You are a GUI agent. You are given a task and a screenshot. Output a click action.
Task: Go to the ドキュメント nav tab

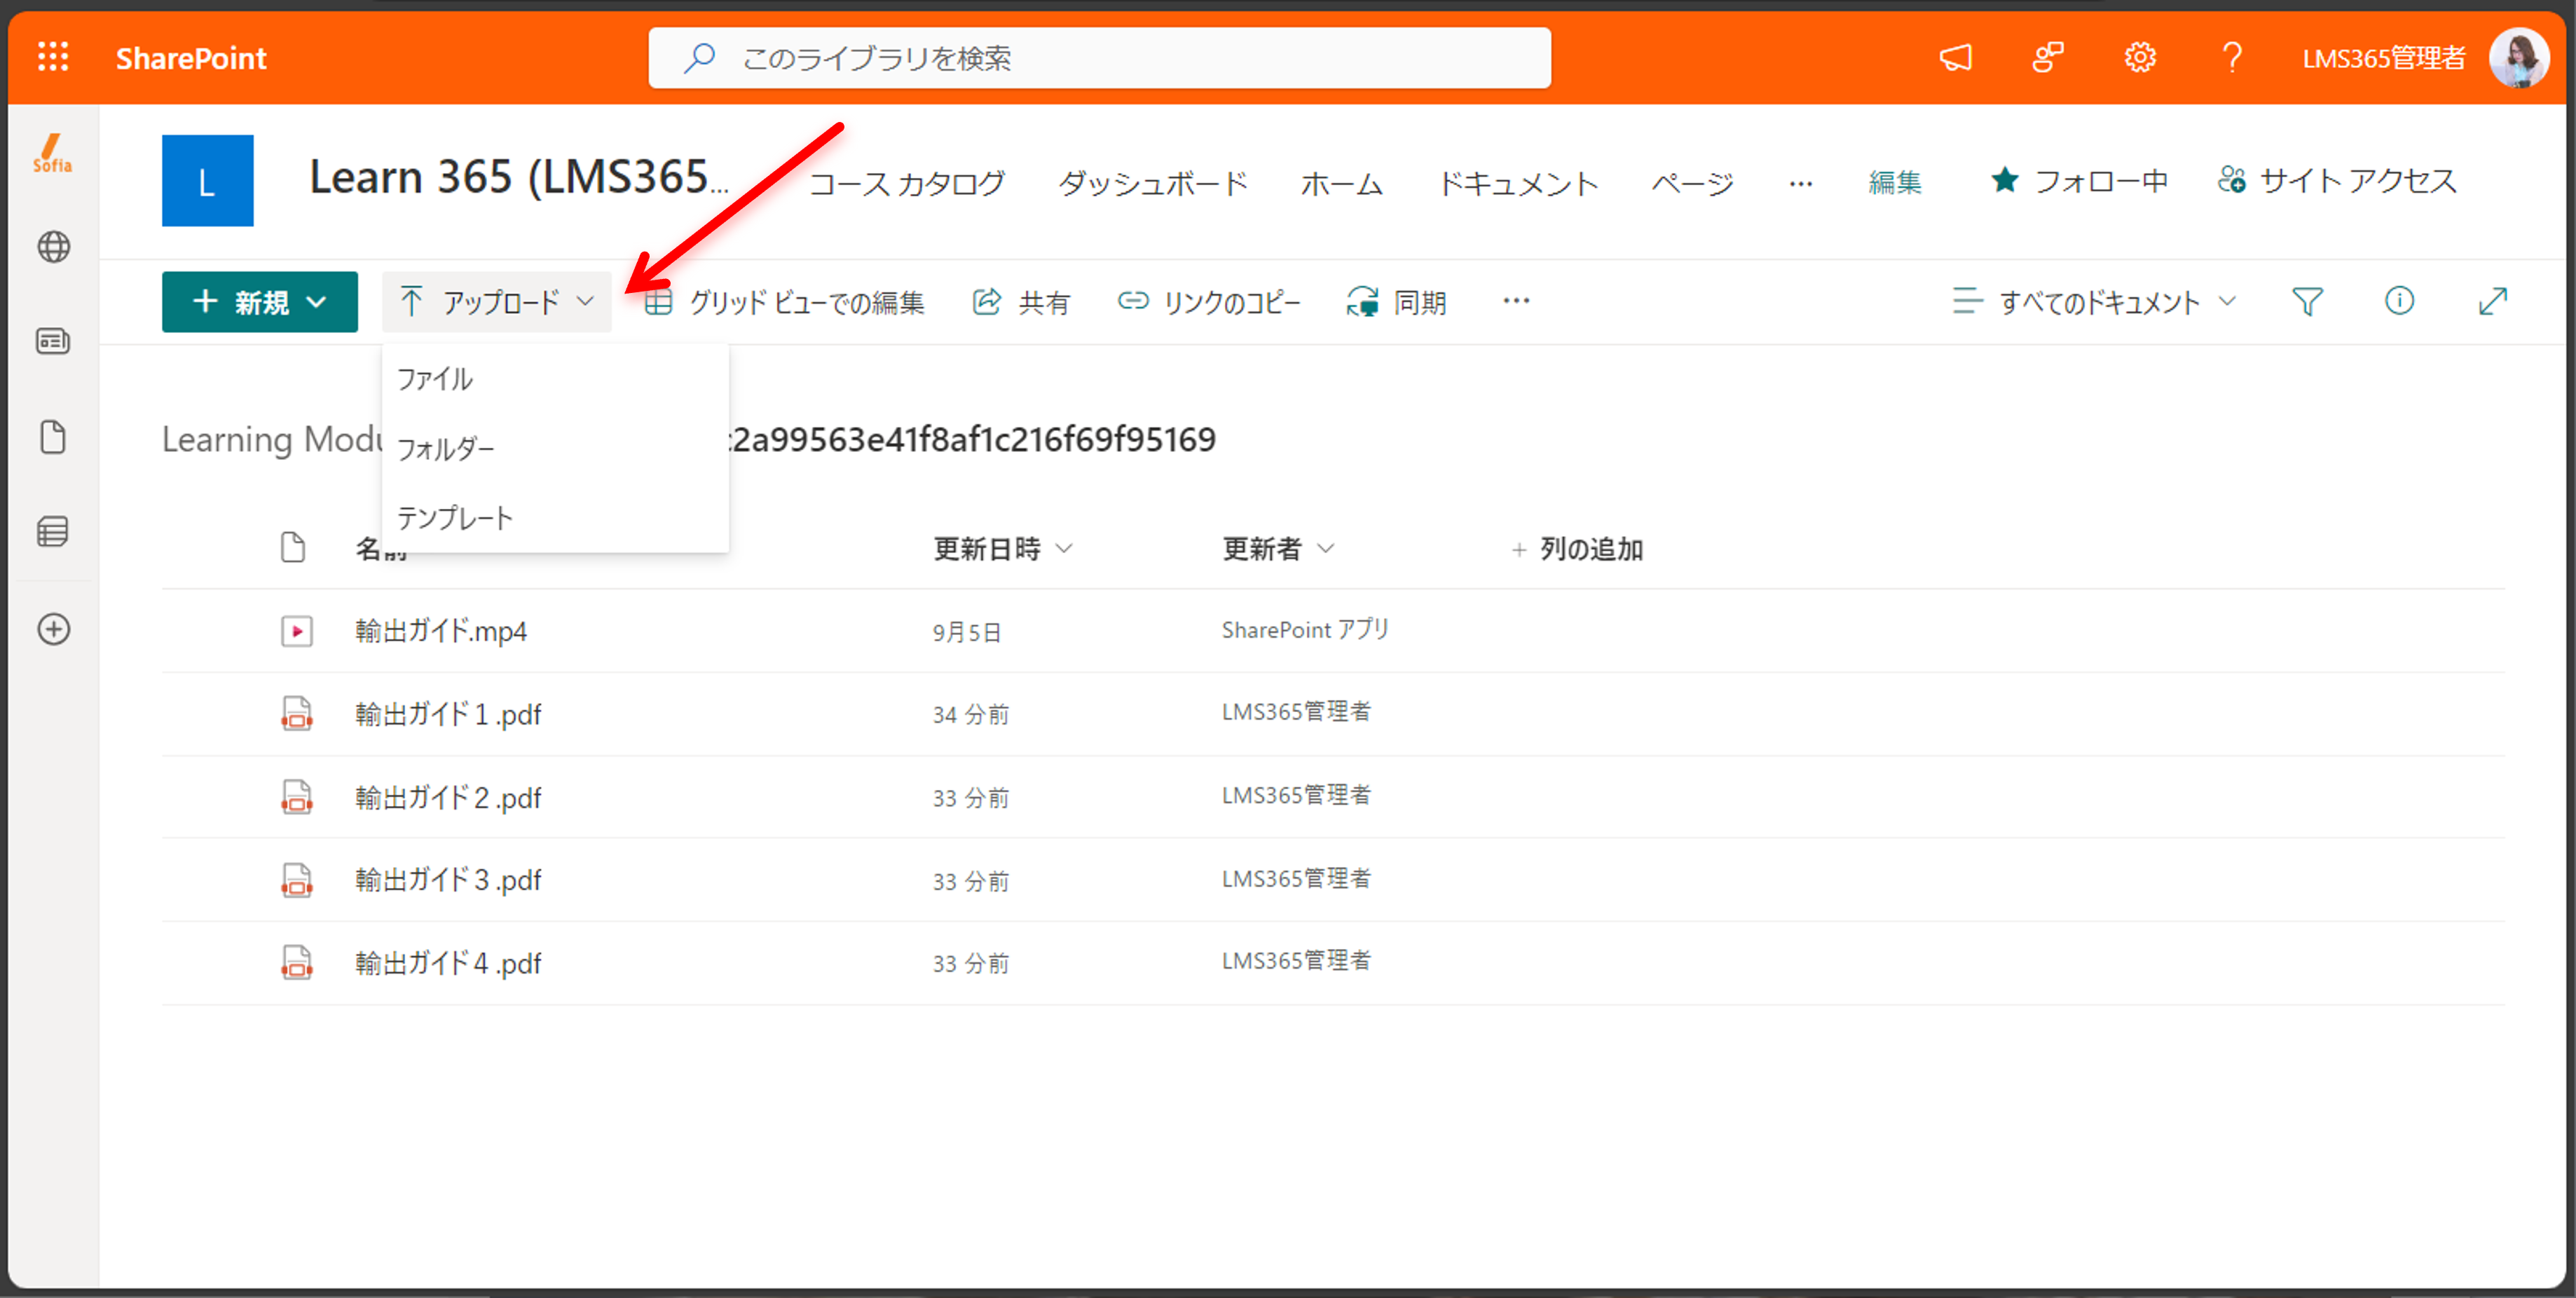point(1518,183)
